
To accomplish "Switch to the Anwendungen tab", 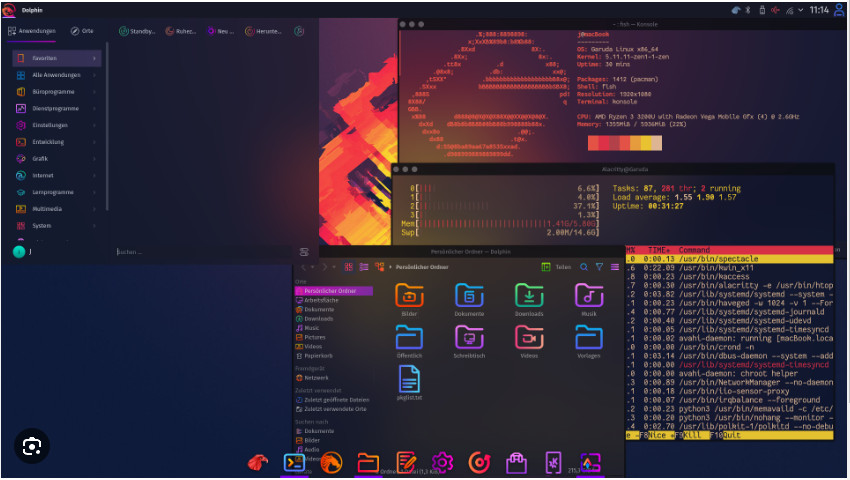I will click(32, 31).
